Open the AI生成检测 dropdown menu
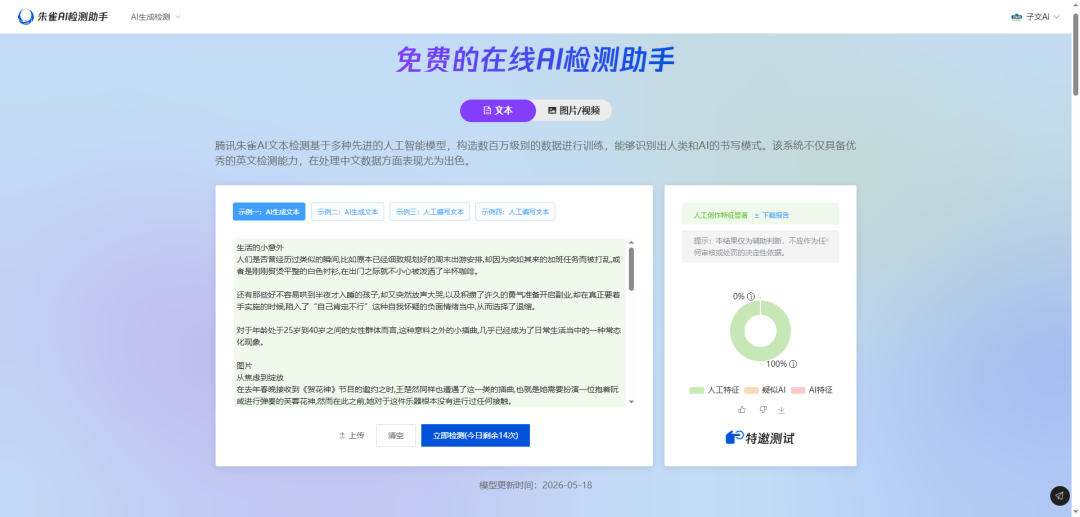This screenshot has width=1080, height=517. point(156,17)
